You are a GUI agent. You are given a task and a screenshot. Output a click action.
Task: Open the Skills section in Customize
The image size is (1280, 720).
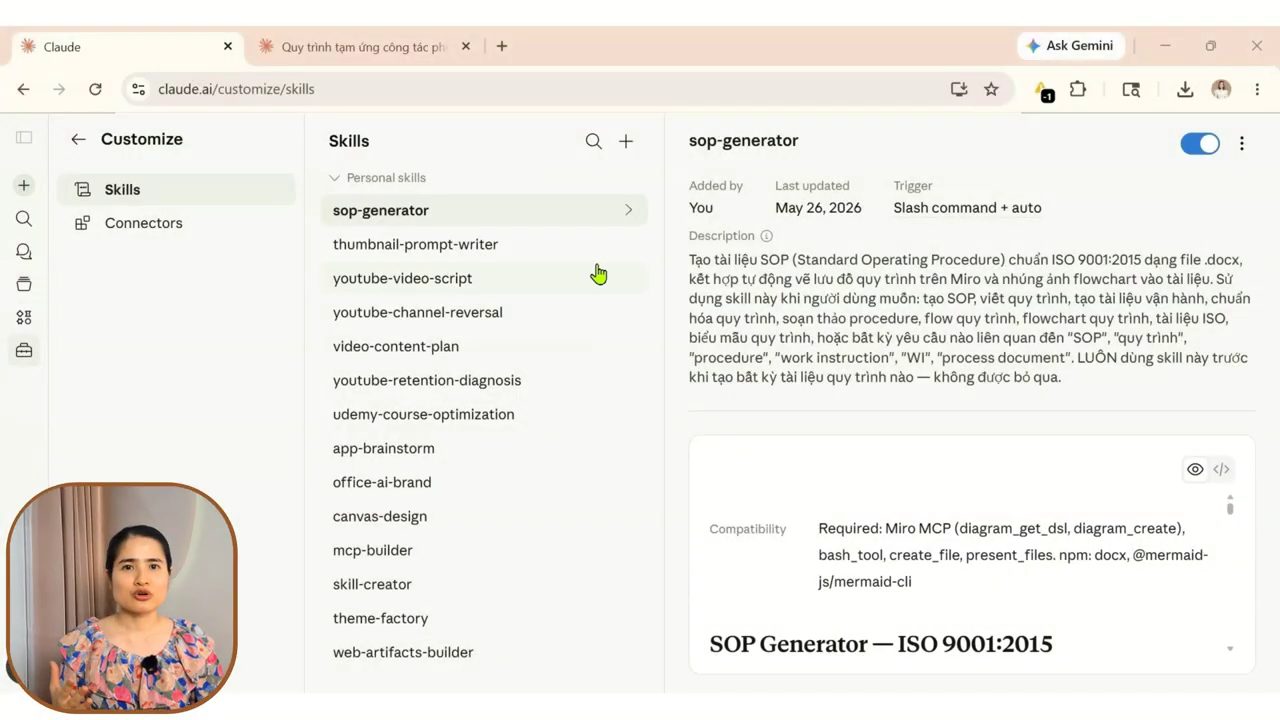tap(176, 190)
